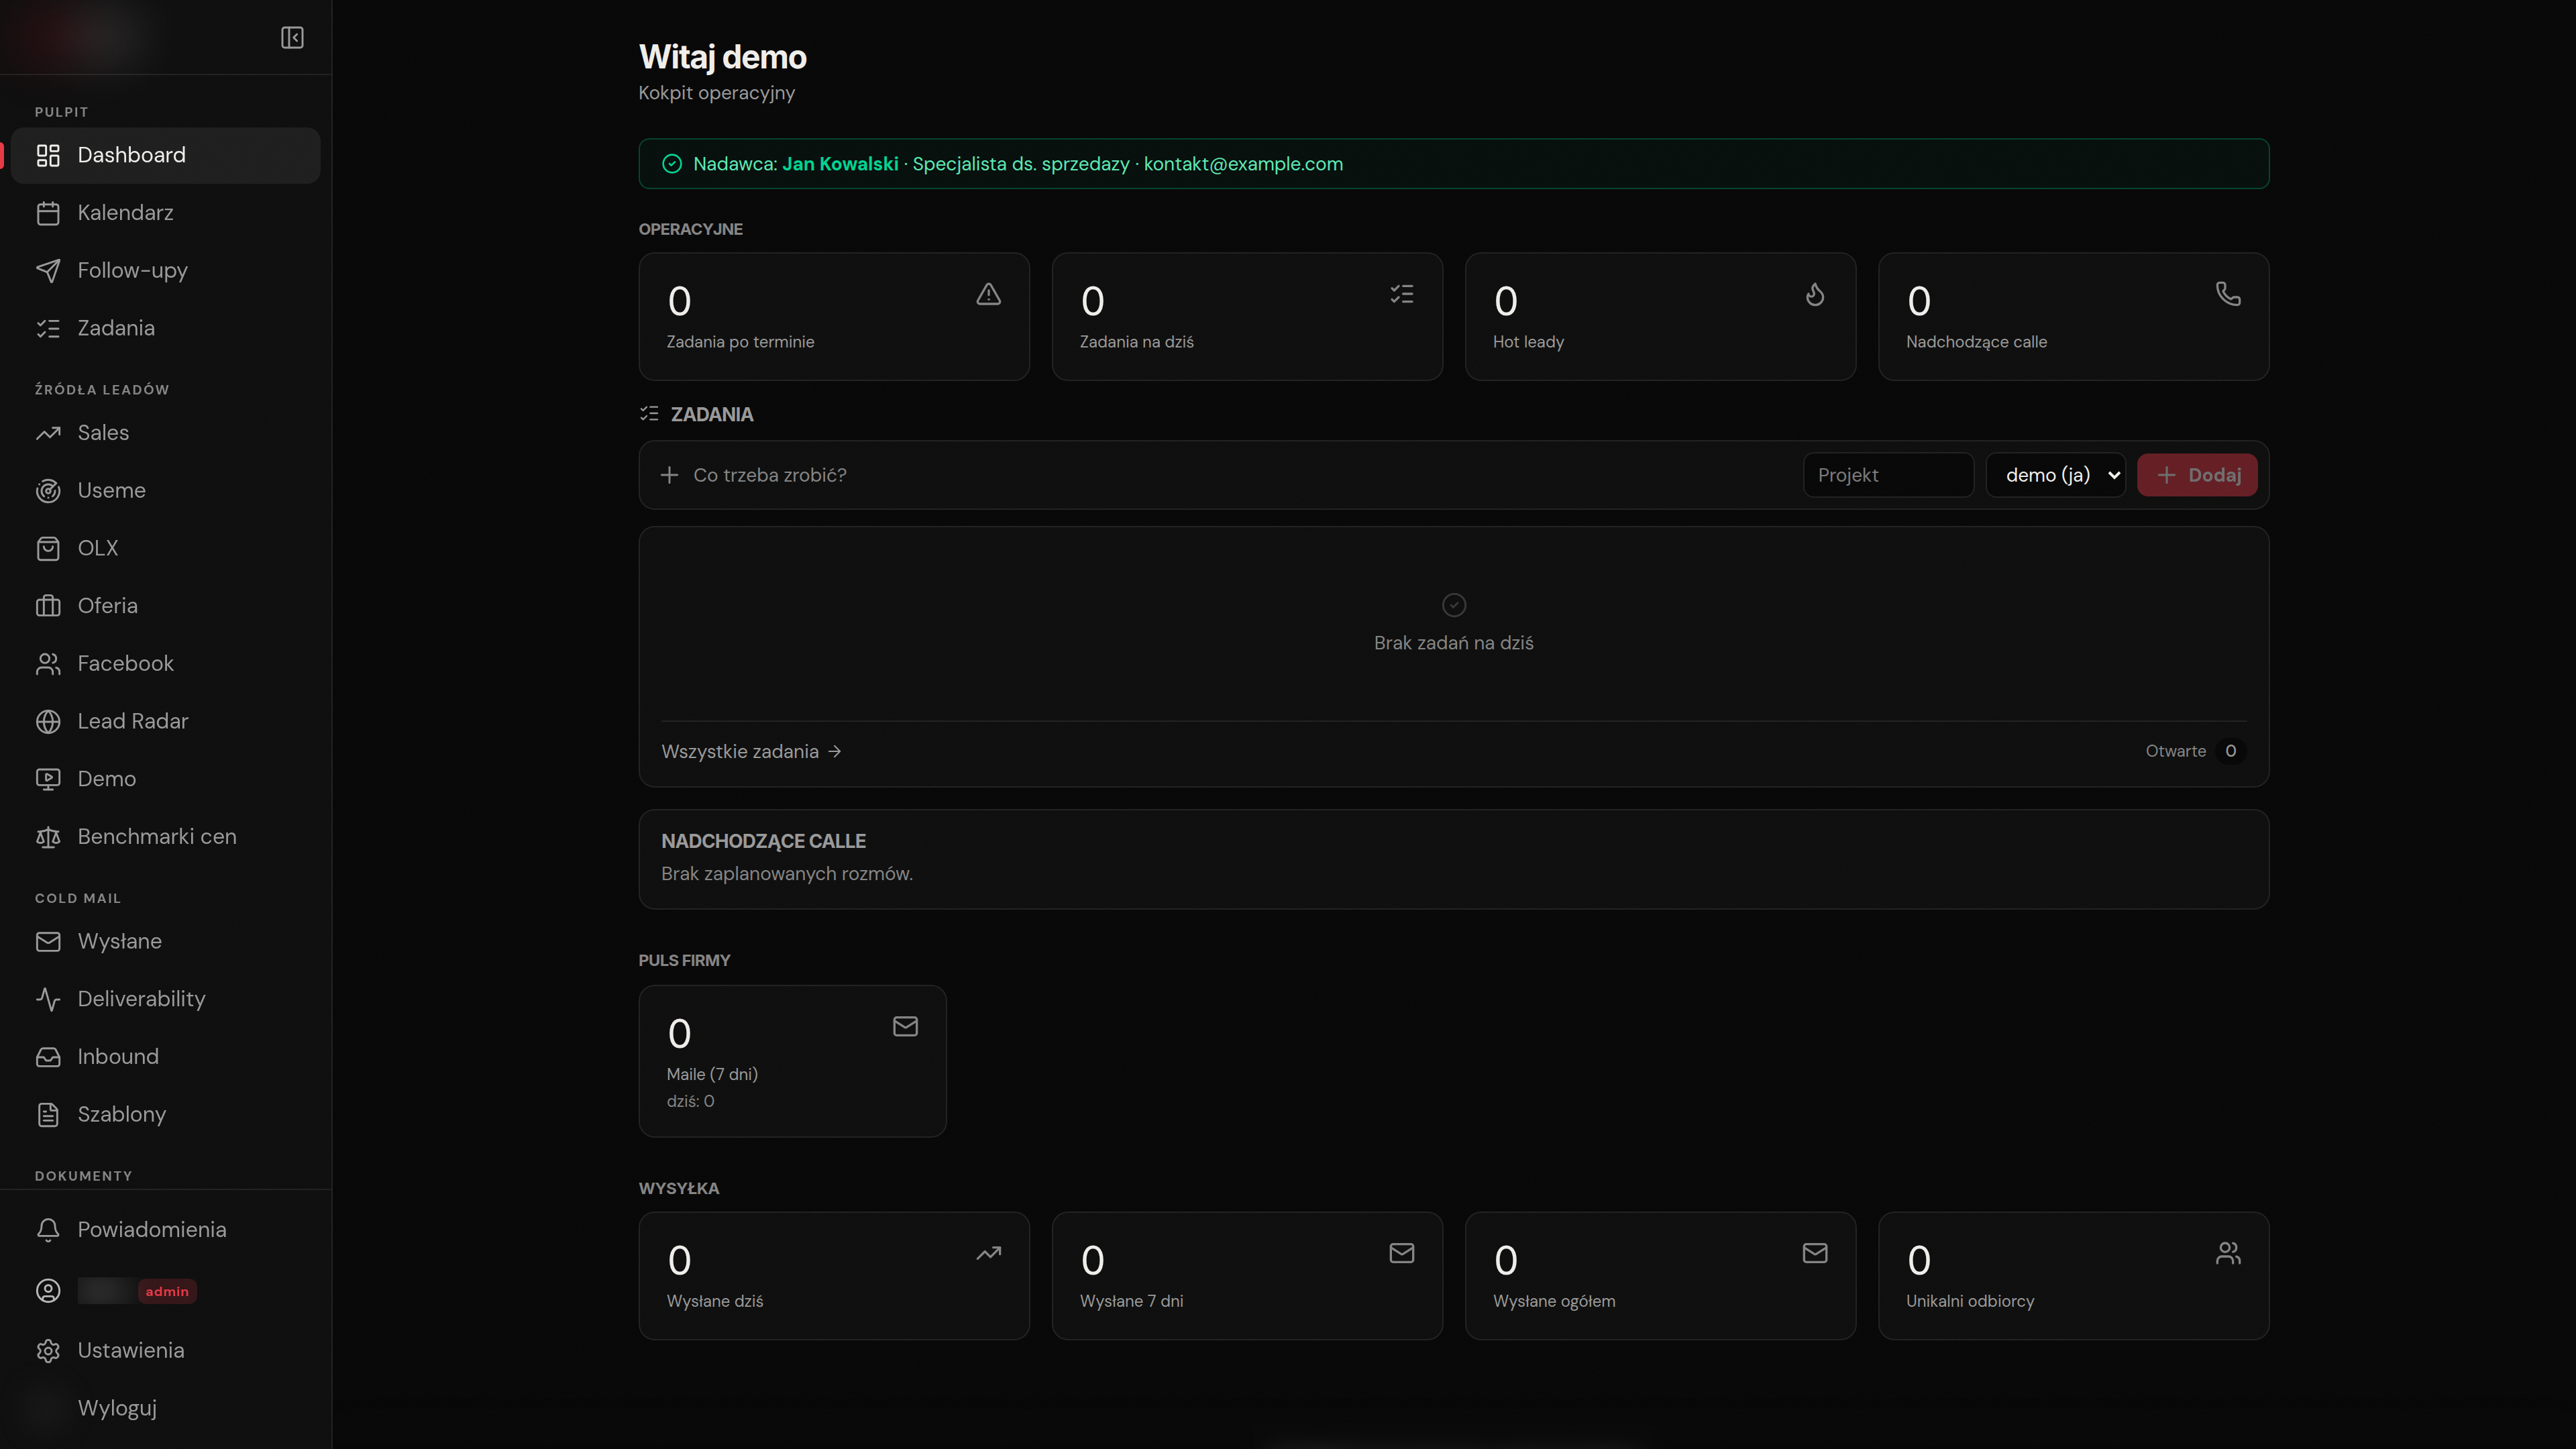Image resolution: width=2576 pixels, height=1449 pixels.
Task: Click the Deliverability pulse icon
Action: coord(48,999)
